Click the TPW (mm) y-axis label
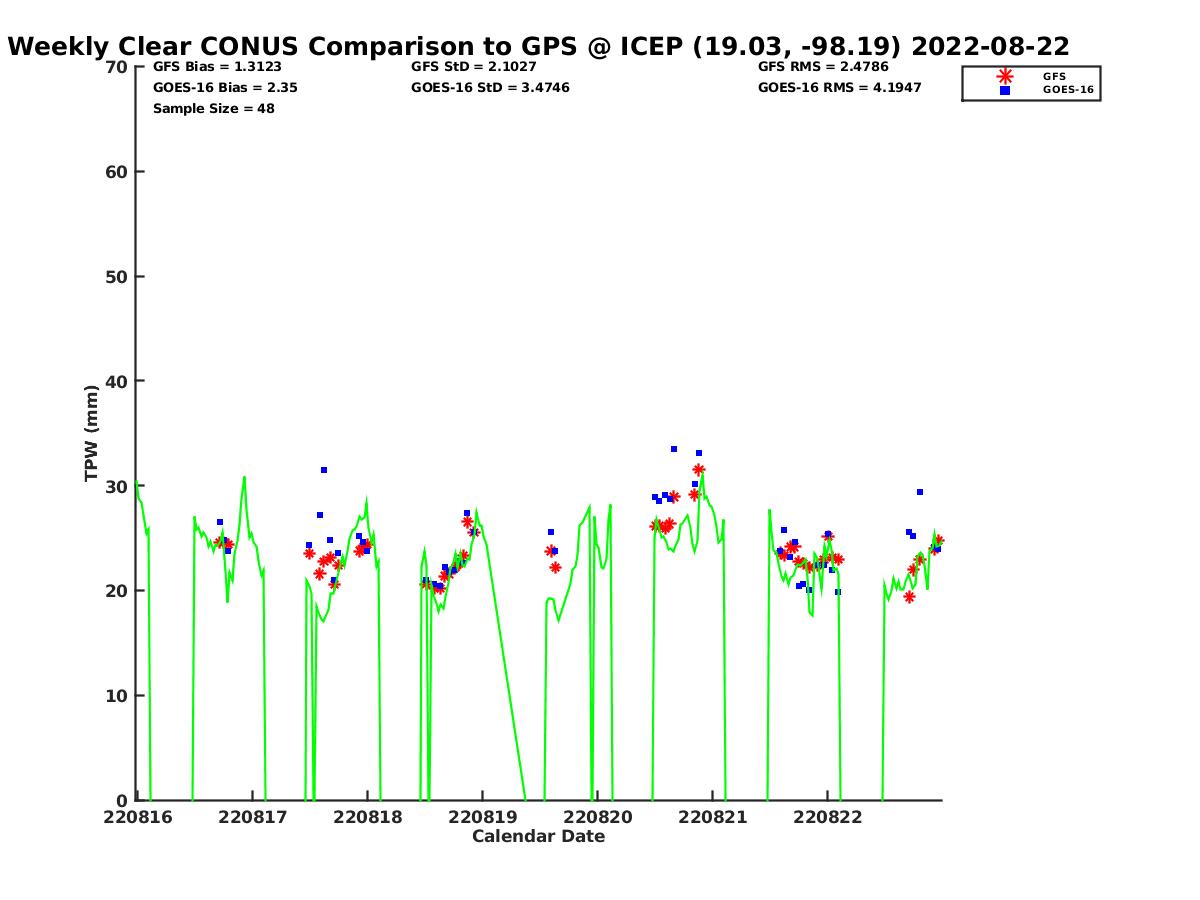Image resolution: width=1200 pixels, height=900 pixels. point(92,433)
